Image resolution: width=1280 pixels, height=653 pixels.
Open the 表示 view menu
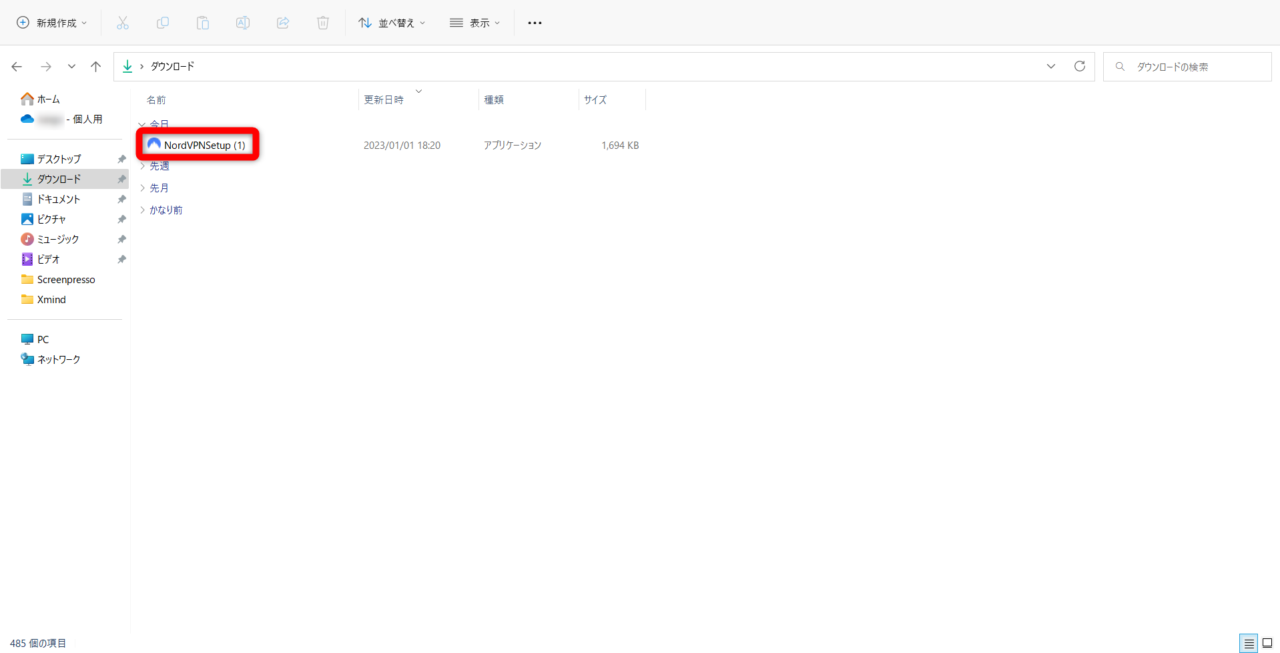coord(475,22)
